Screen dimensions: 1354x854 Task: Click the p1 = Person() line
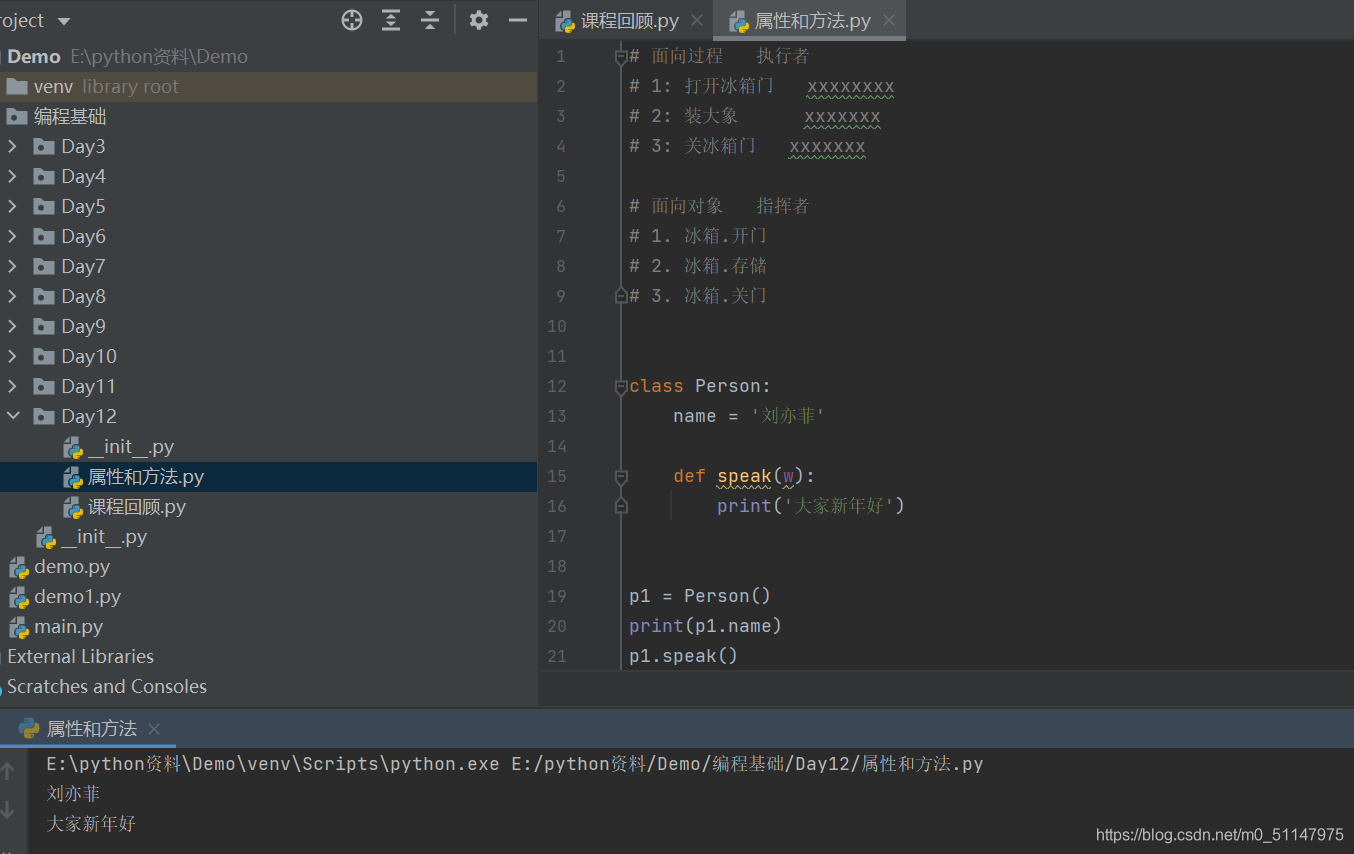[x=700, y=596]
